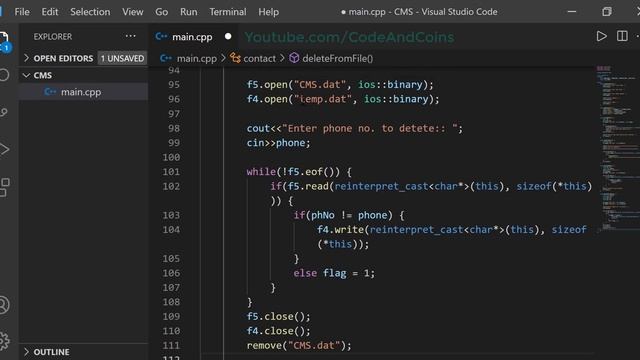Open the Search view in activity bar
Screen dimensions: 640x360
pyautogui.click(x=4, y=75)
